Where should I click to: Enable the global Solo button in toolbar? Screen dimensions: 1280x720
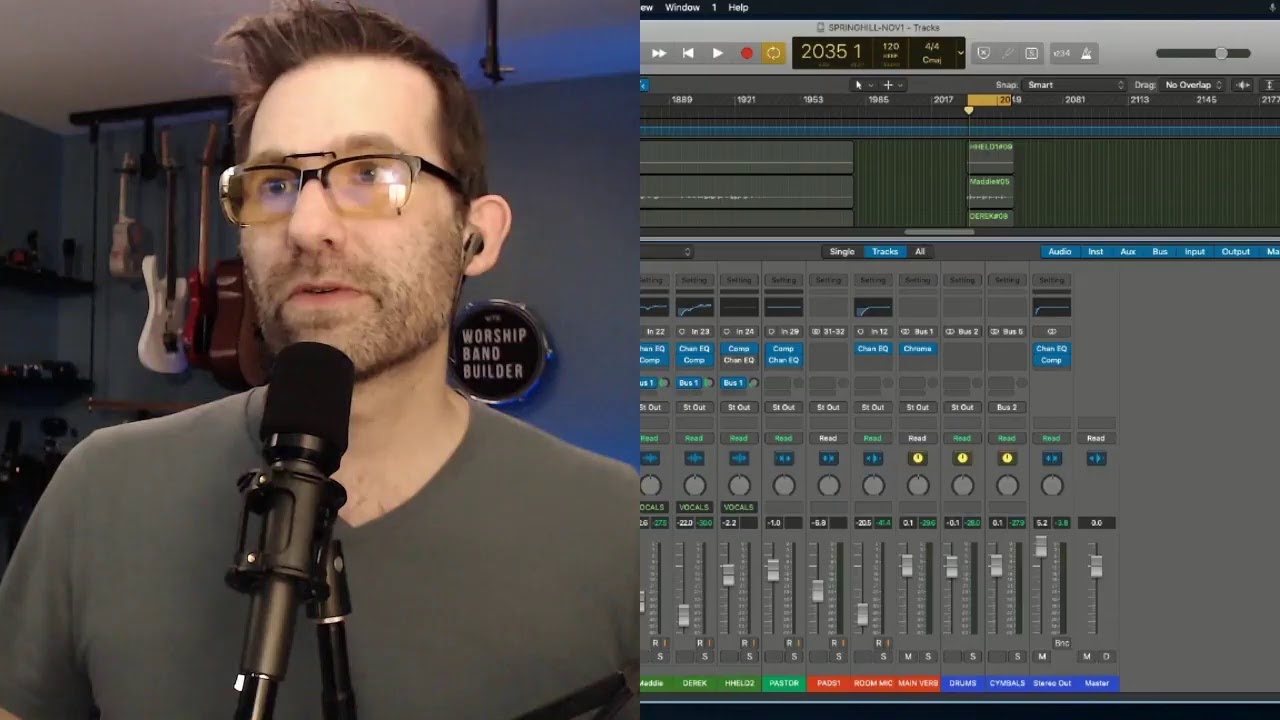click(1031, 53)
